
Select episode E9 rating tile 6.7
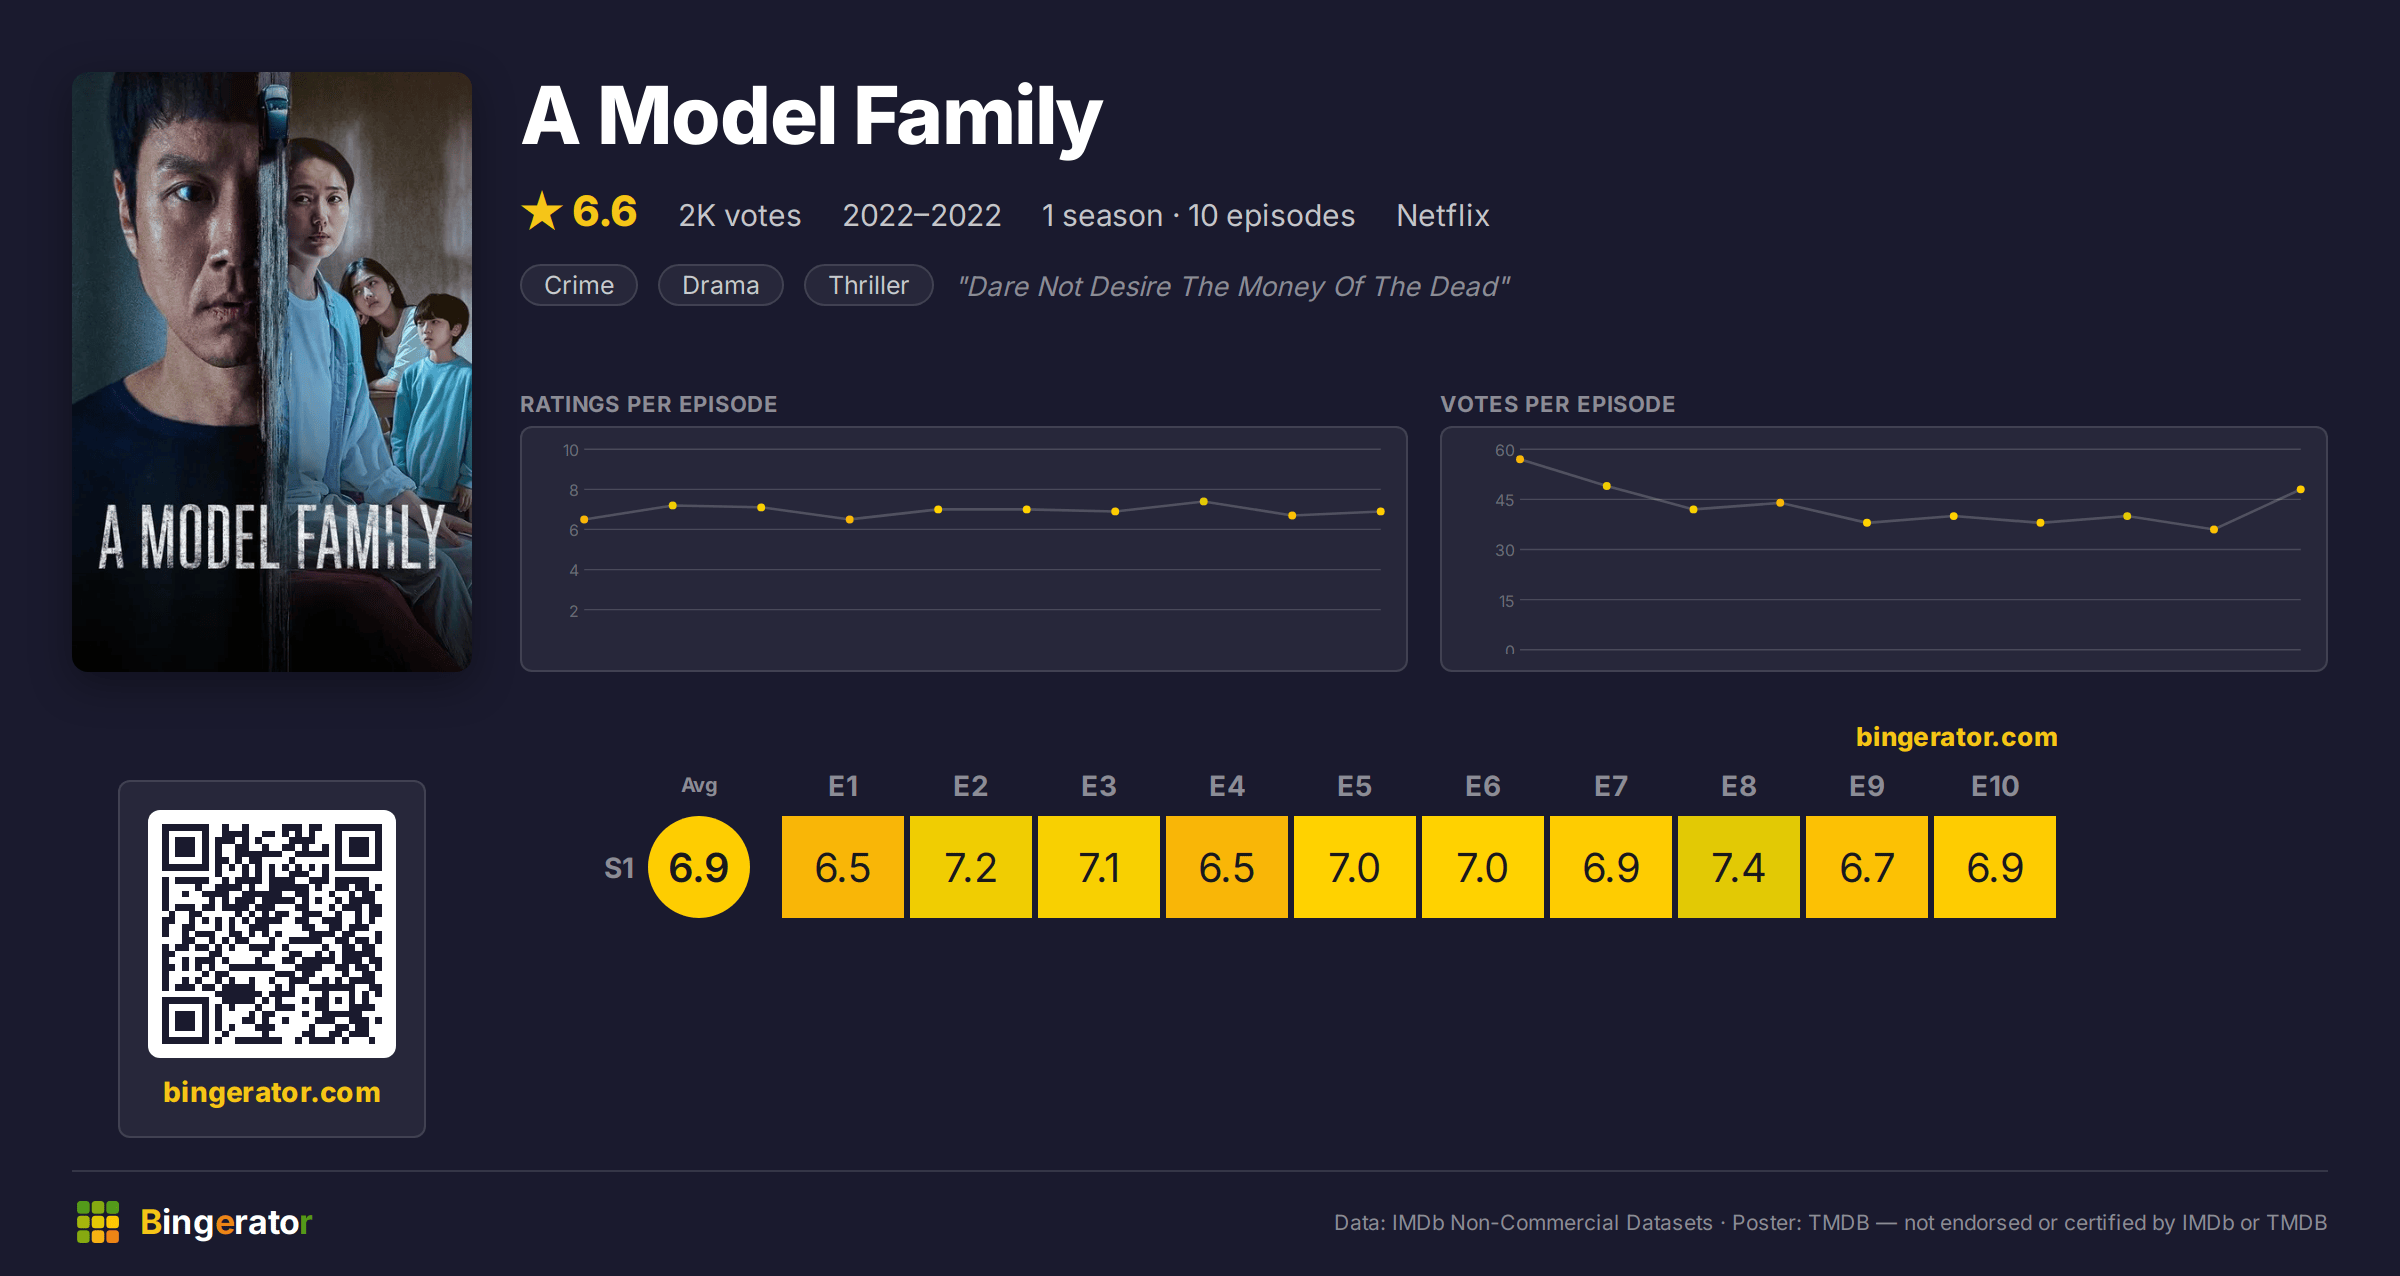click(1867, 867)
